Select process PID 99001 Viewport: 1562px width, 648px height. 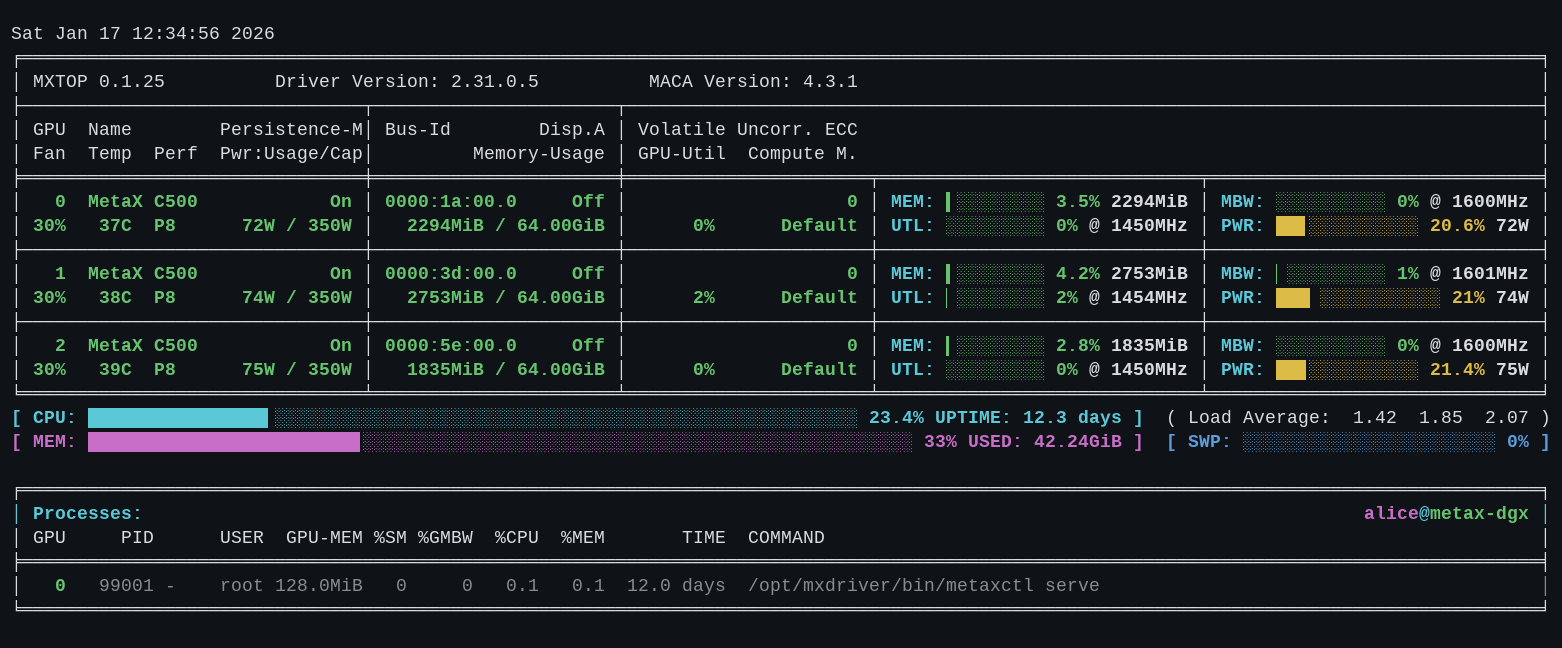(126, 586)
